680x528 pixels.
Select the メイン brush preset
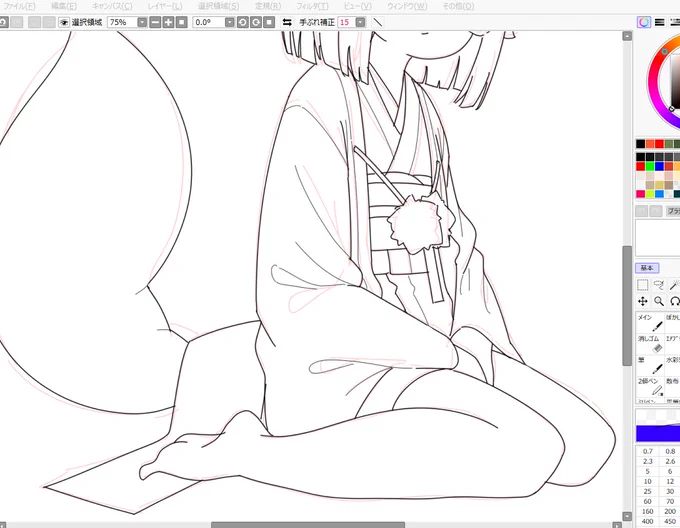point(651,323)
